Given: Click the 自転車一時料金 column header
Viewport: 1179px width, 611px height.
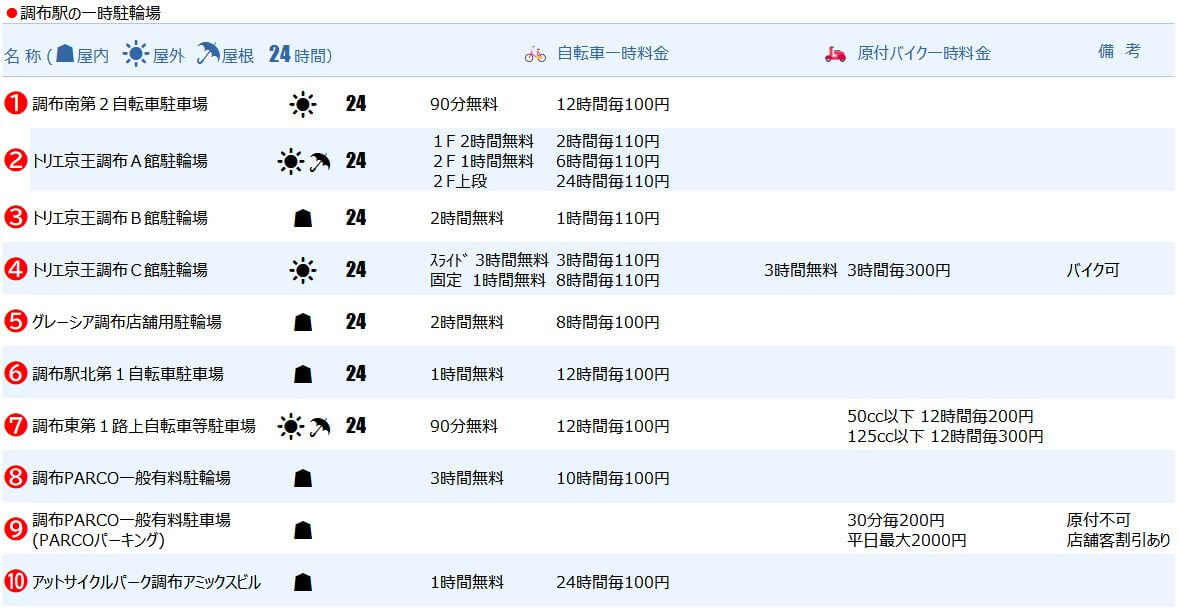Looking at the screenshot, I should [x=613, y=53].
